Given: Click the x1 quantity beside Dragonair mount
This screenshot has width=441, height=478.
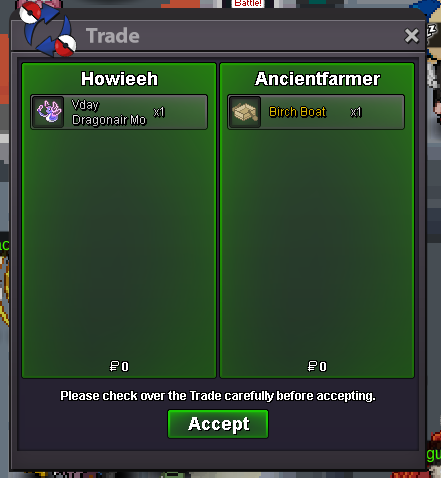Looking at the screenshot, I should click(159, 112).
